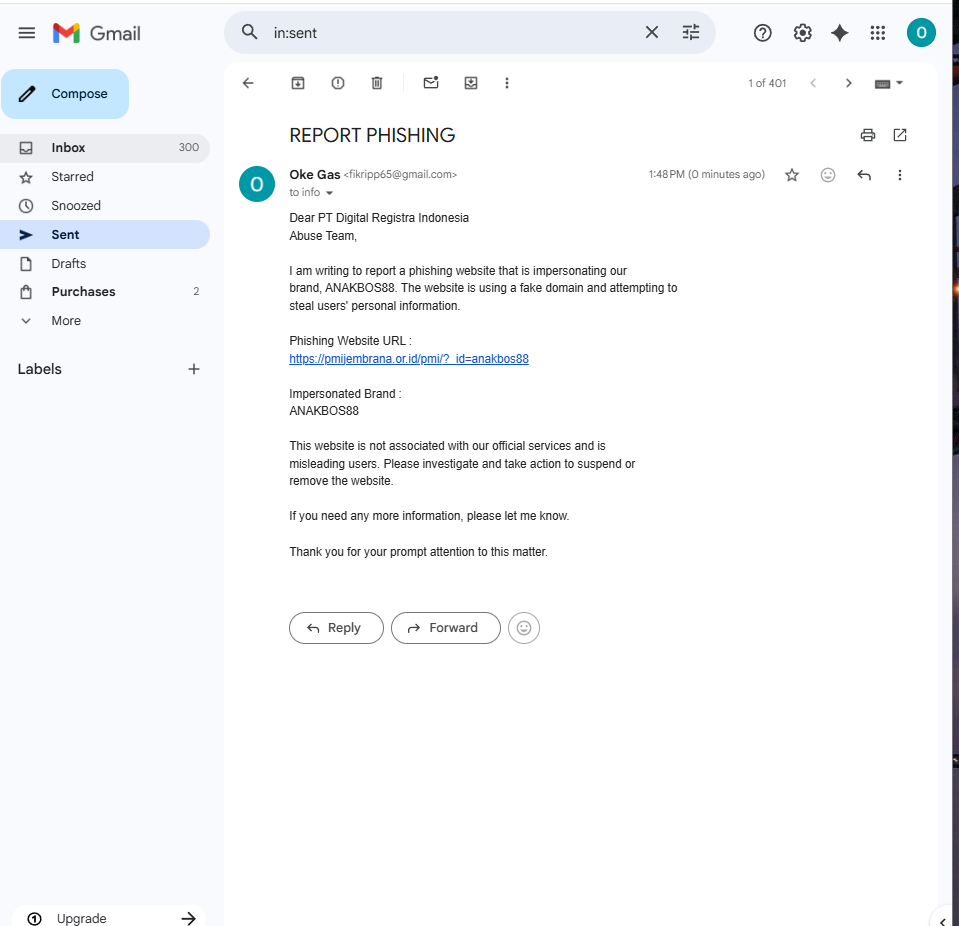The image size is (959, 926).
Task: Open the Starred folder
Action: [105, 177]
